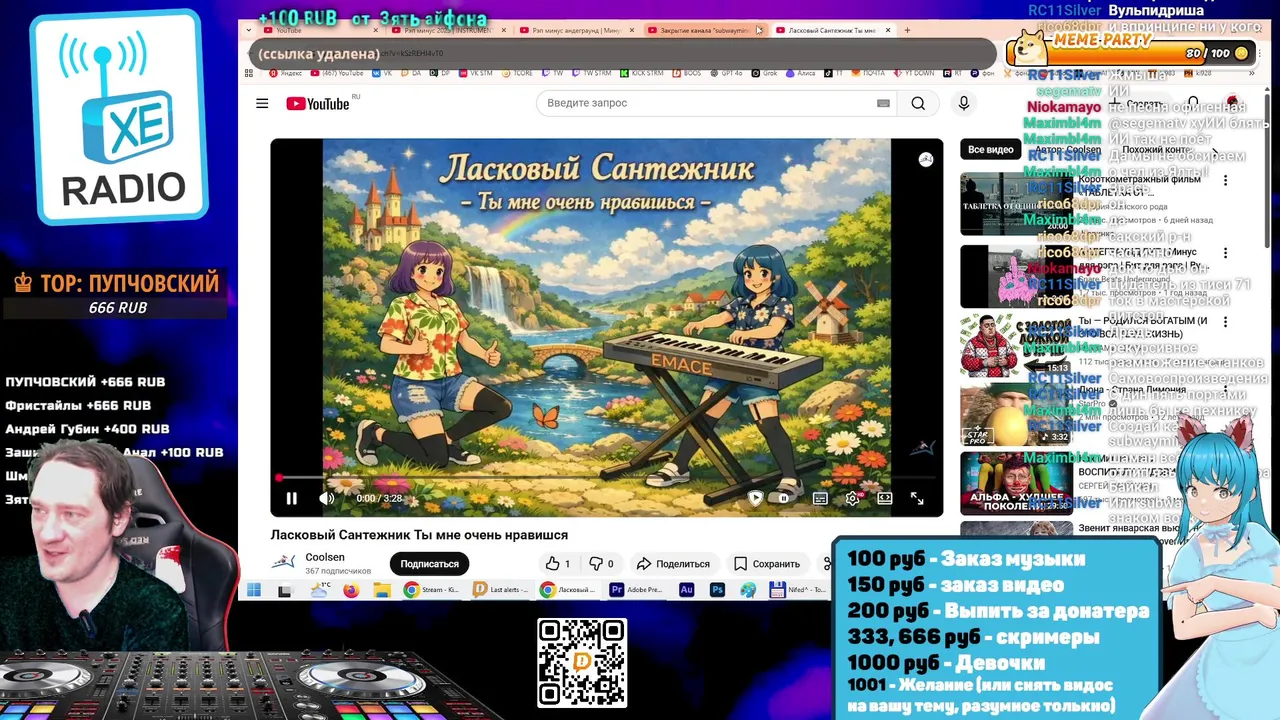The width and height of the screenshot is (1280, 720).
Task: Open options for the РОДИЛСЯ БОГАТЫМ video
Action: pos(1225,322)
